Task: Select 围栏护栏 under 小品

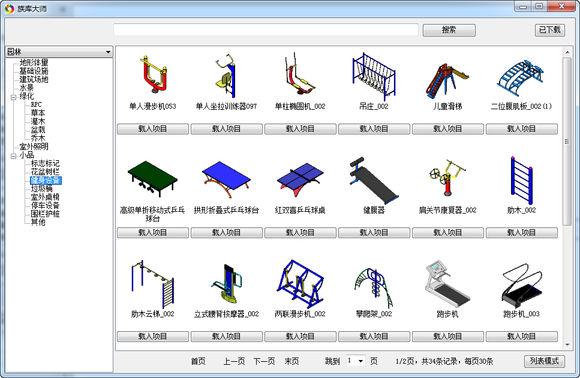Action: click(x=45, y=214)
